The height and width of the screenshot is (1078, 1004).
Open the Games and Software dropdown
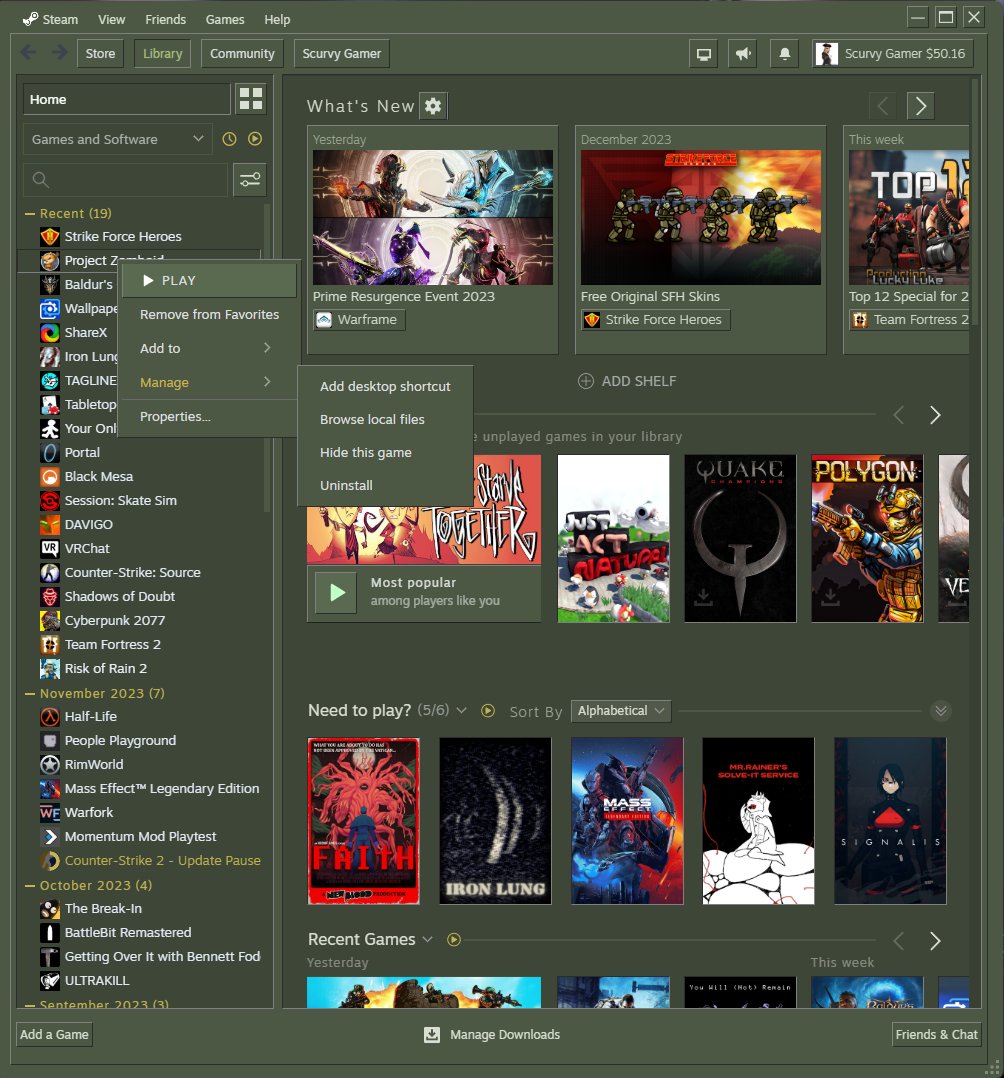point(116,138)
